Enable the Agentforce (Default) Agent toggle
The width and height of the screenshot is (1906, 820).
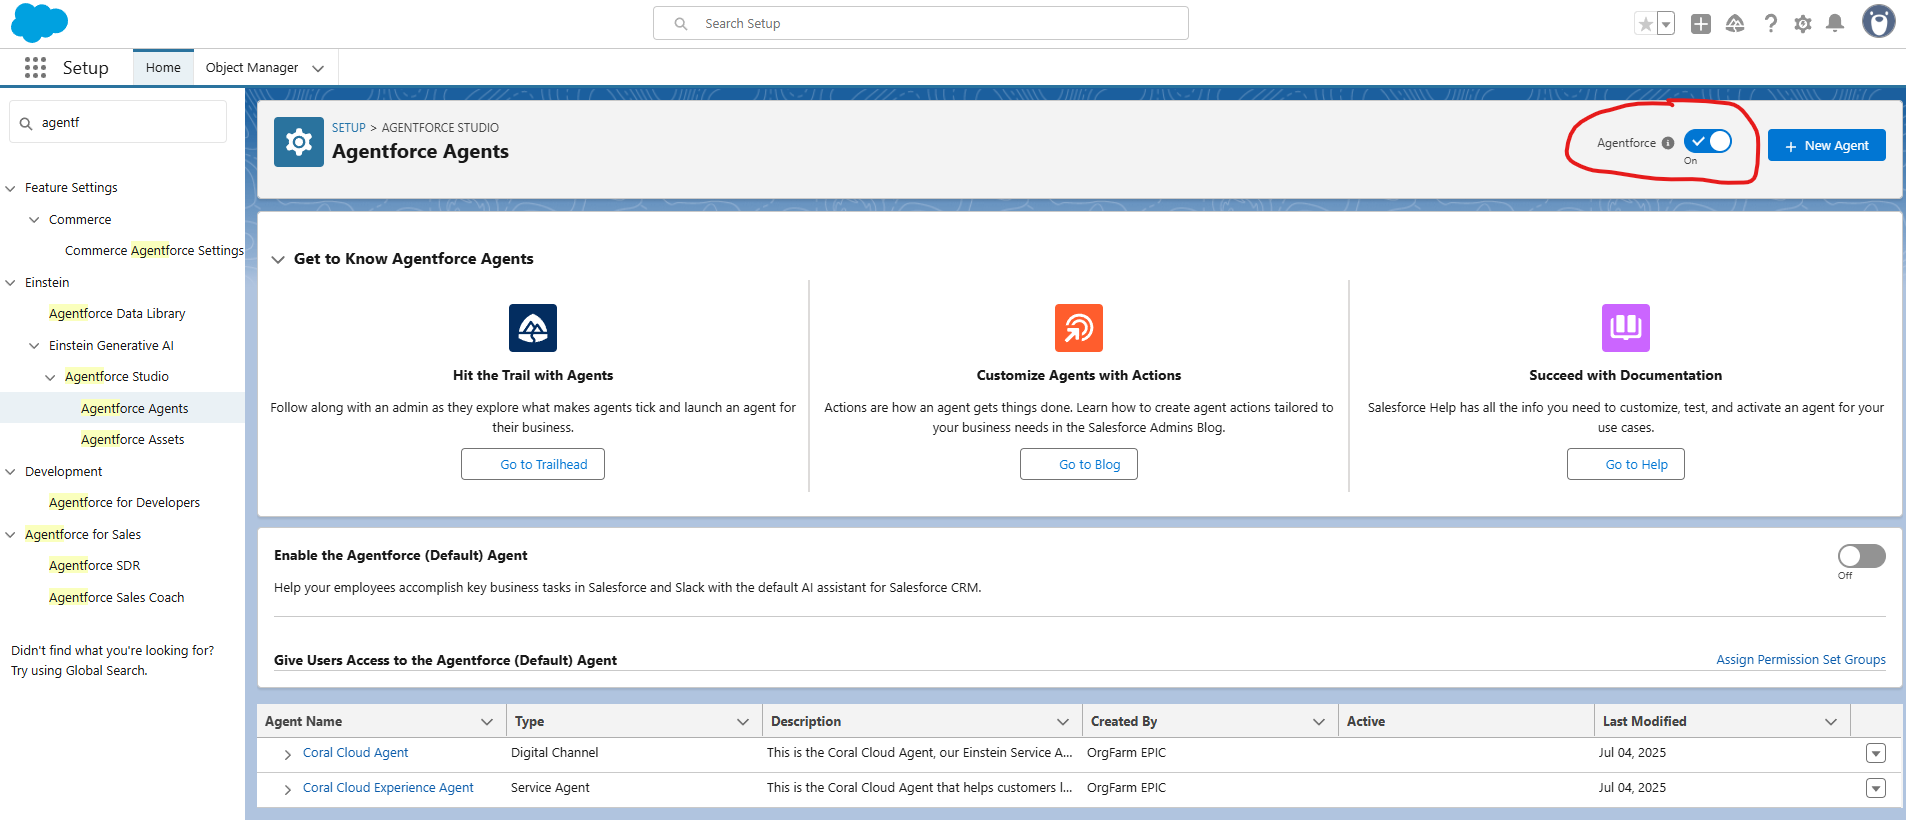[x=1862, y=556]
